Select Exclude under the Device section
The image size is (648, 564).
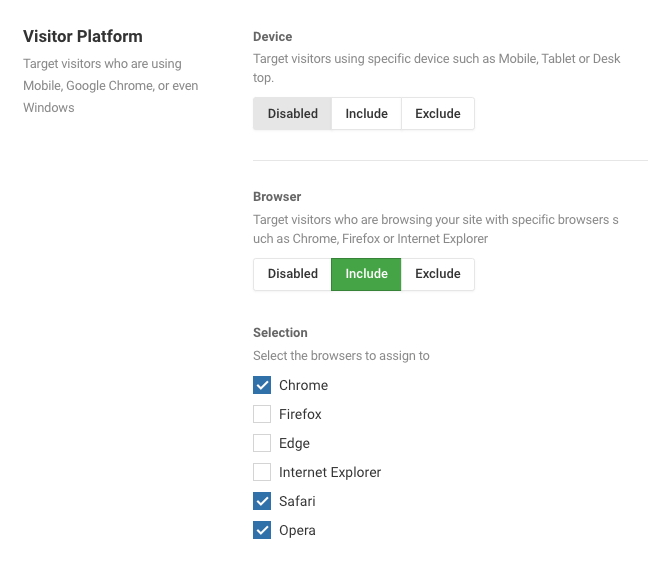click(438, 114)
